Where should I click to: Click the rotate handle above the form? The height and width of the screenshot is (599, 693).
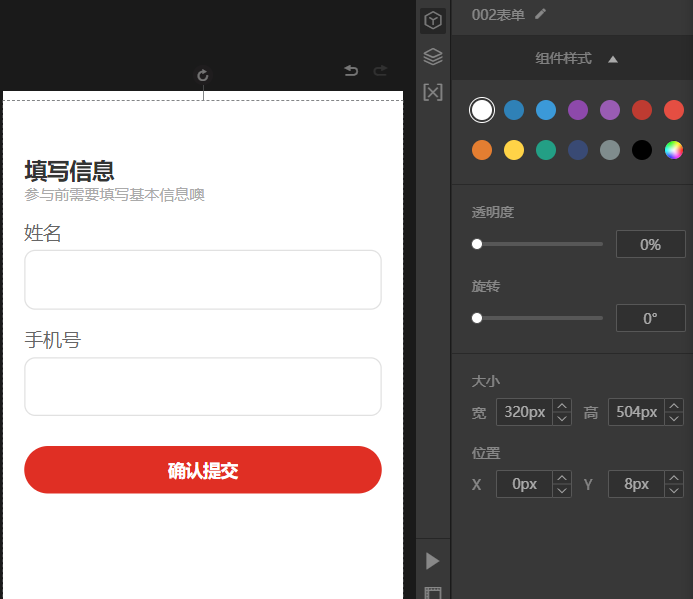pos(203,75)
